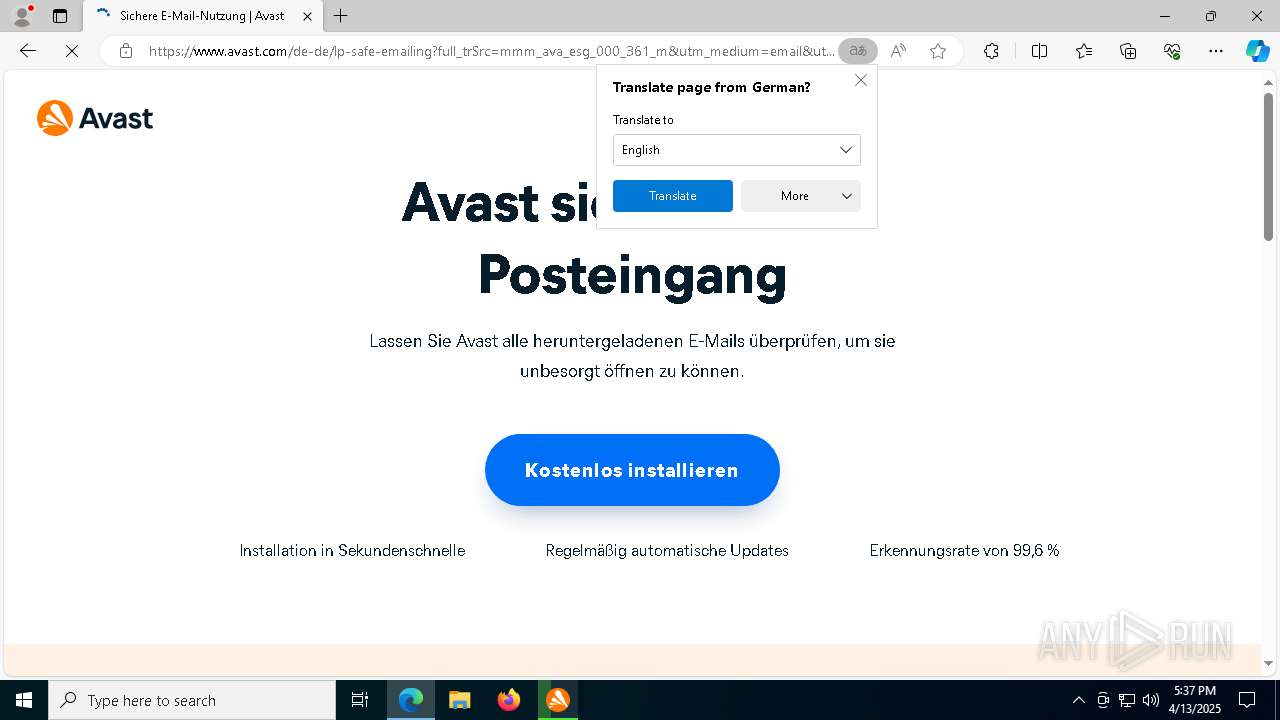Open Browser essentials heart icon

(x=1172, y=51)
